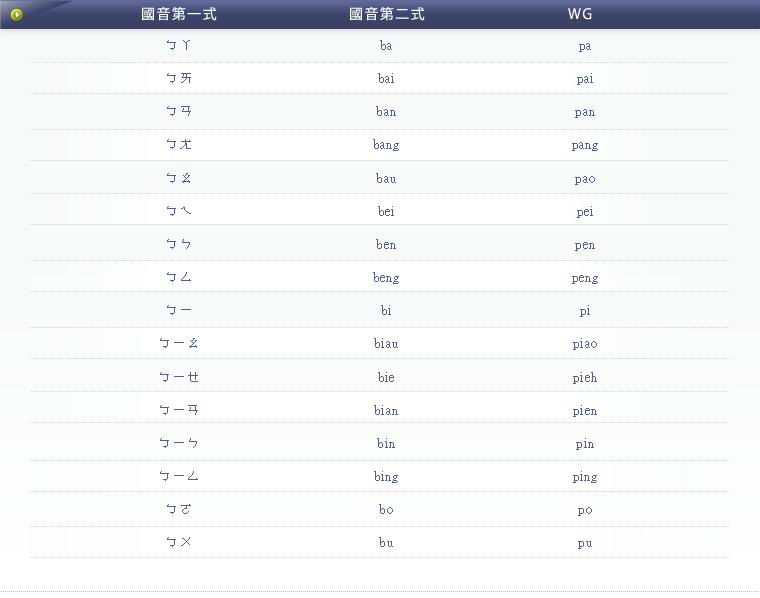Click the 國音第一式 column header

[179, 14]
